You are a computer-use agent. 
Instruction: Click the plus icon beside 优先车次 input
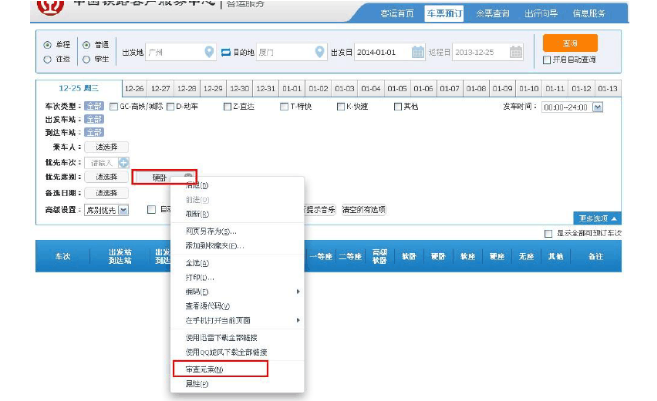click(x=124, y=162)
